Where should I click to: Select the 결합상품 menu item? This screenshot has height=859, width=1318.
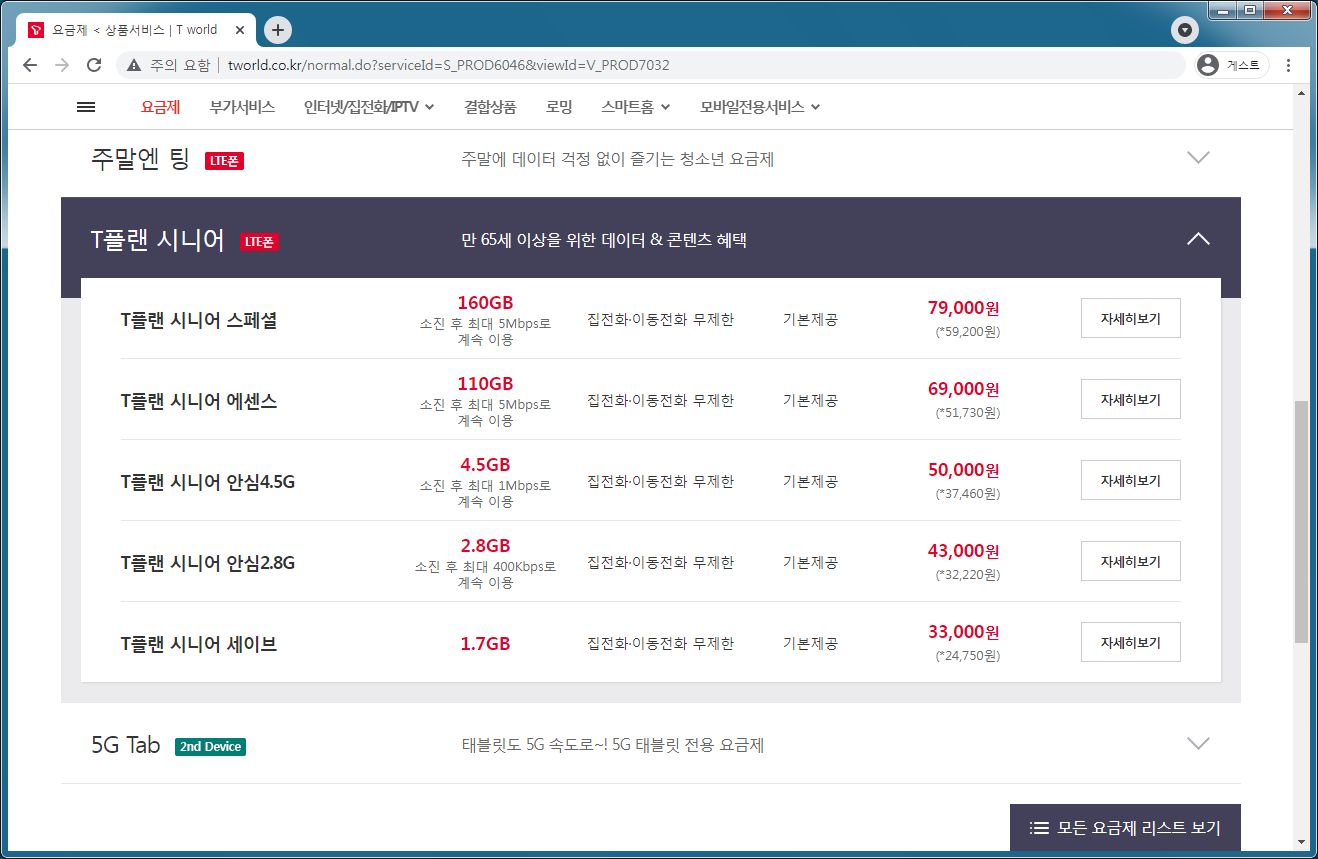coord(490,107)
